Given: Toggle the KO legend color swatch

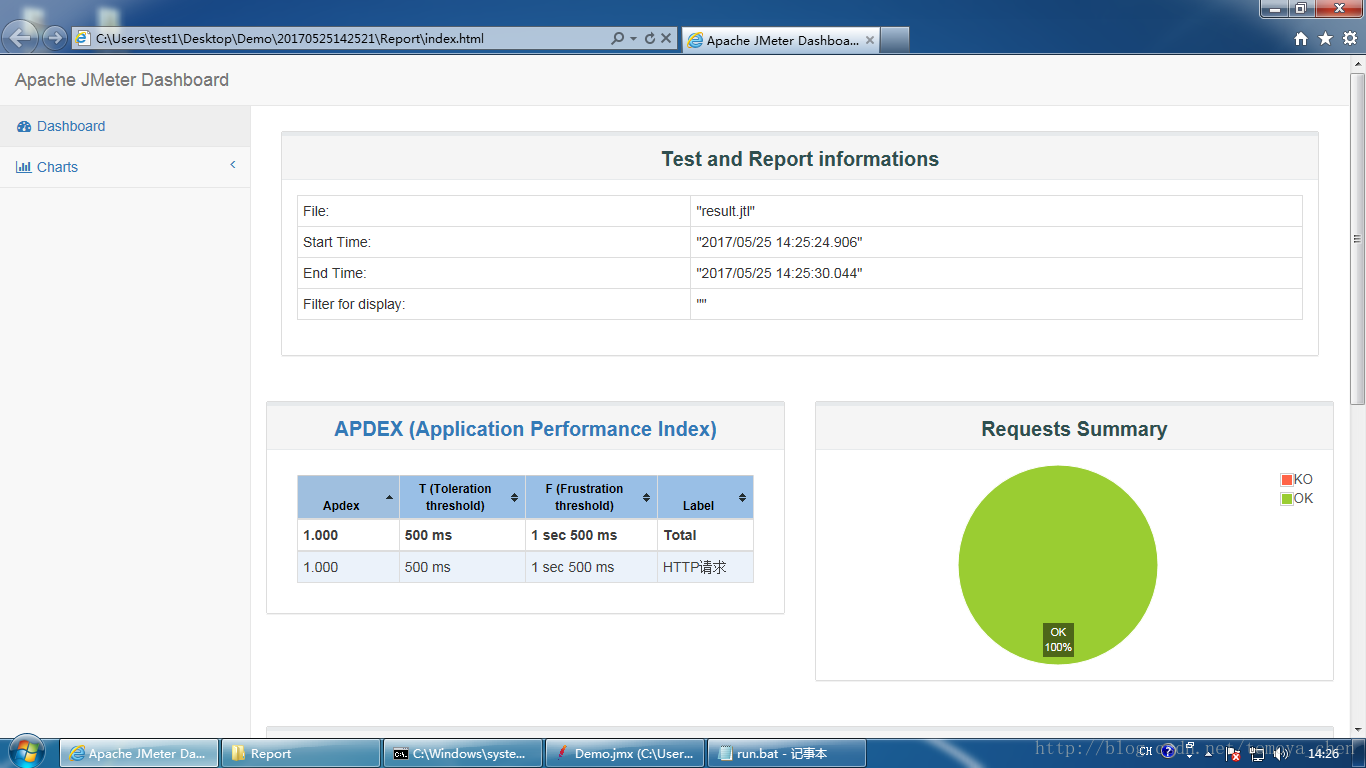Looking at the screenshot, I should 1286,480.
